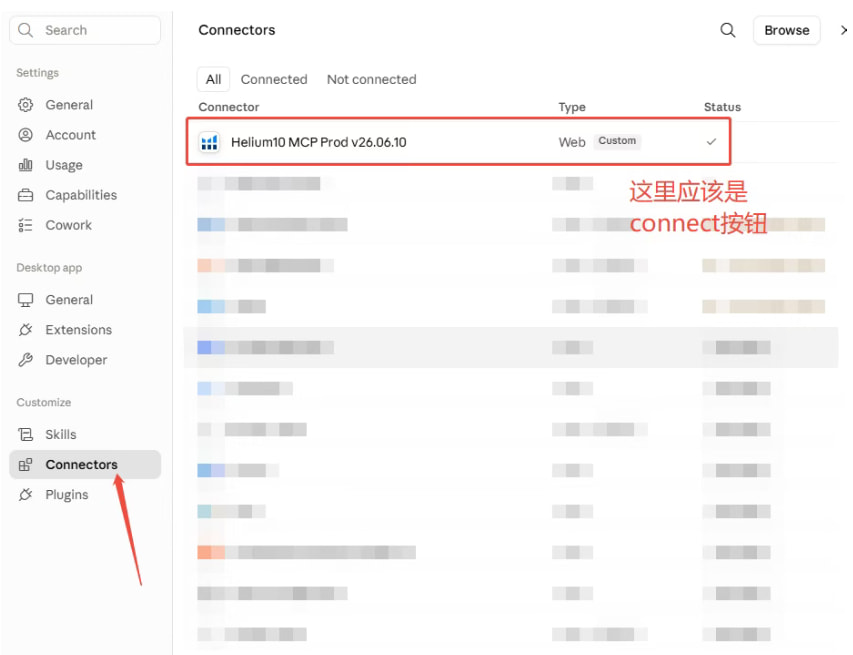The image size is (853, 655).
Task: Click the Web type label on Helium10 row
Action: [x=572, y=143]
